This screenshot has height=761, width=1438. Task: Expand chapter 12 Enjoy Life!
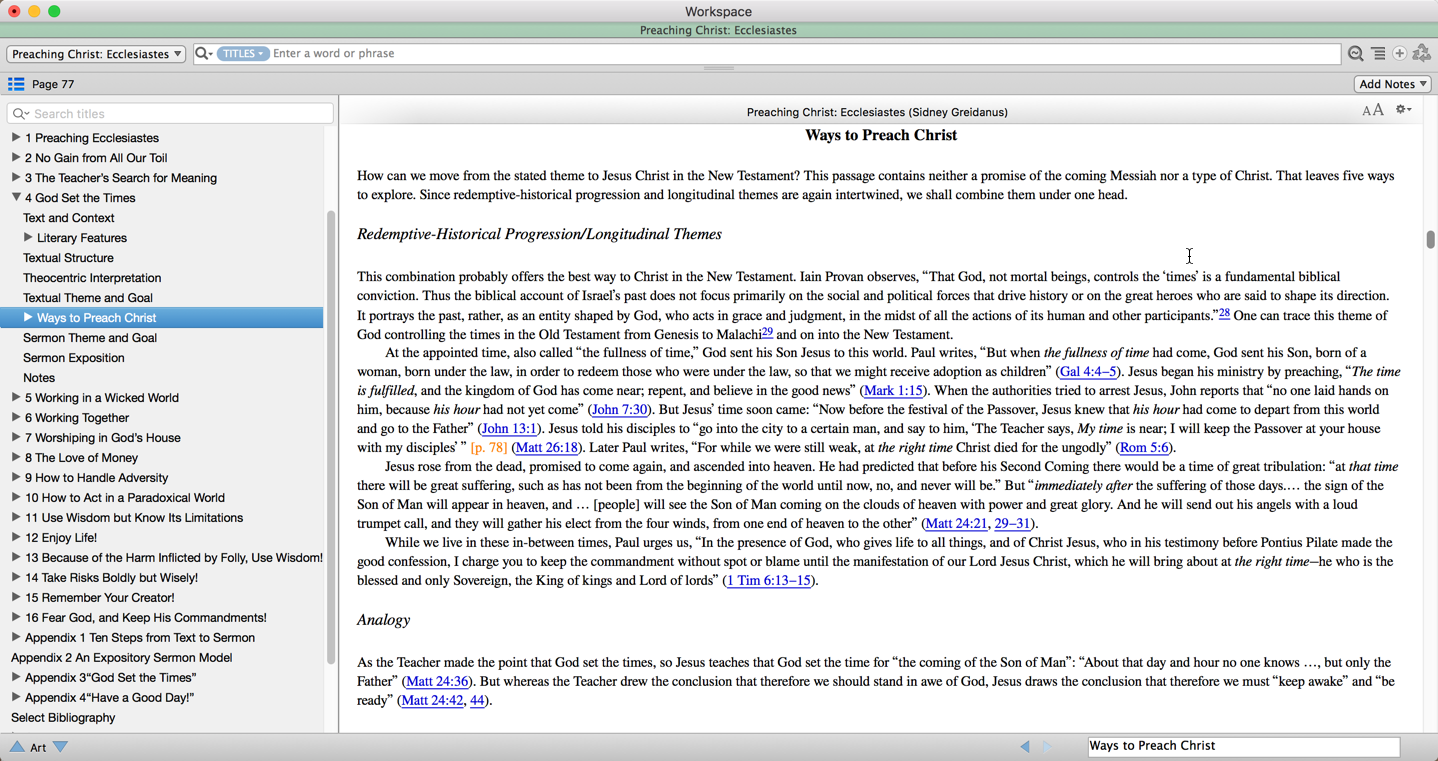tap(16, 538)
